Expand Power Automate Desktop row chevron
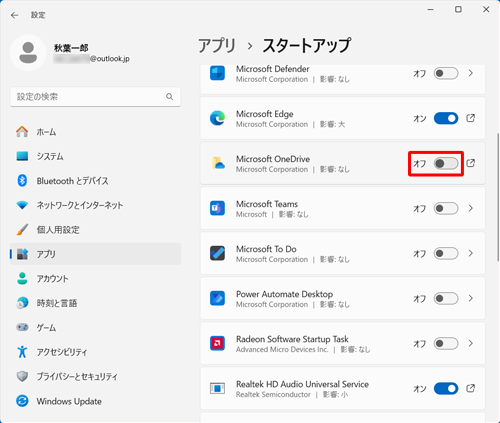Screen dimensions: 500x423 (471, 298)
